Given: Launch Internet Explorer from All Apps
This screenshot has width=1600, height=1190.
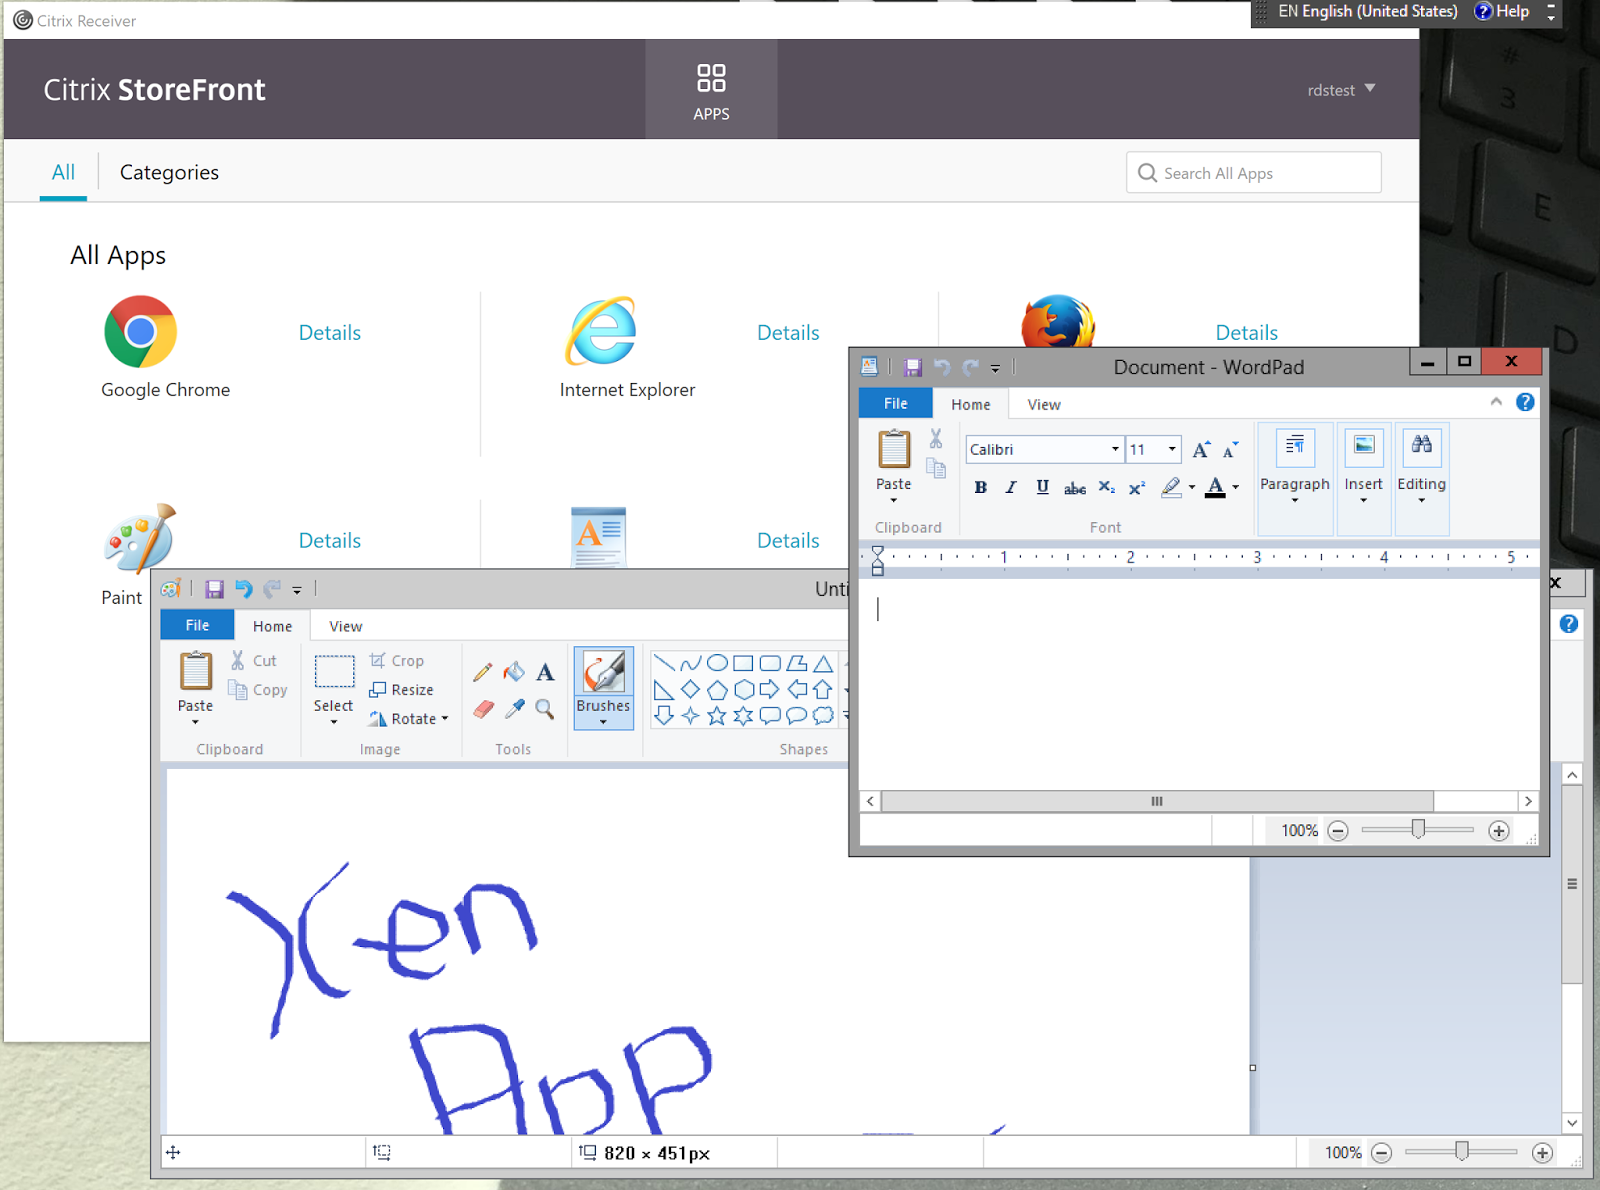Looking at the screenshot, I should tap(601, 332).
